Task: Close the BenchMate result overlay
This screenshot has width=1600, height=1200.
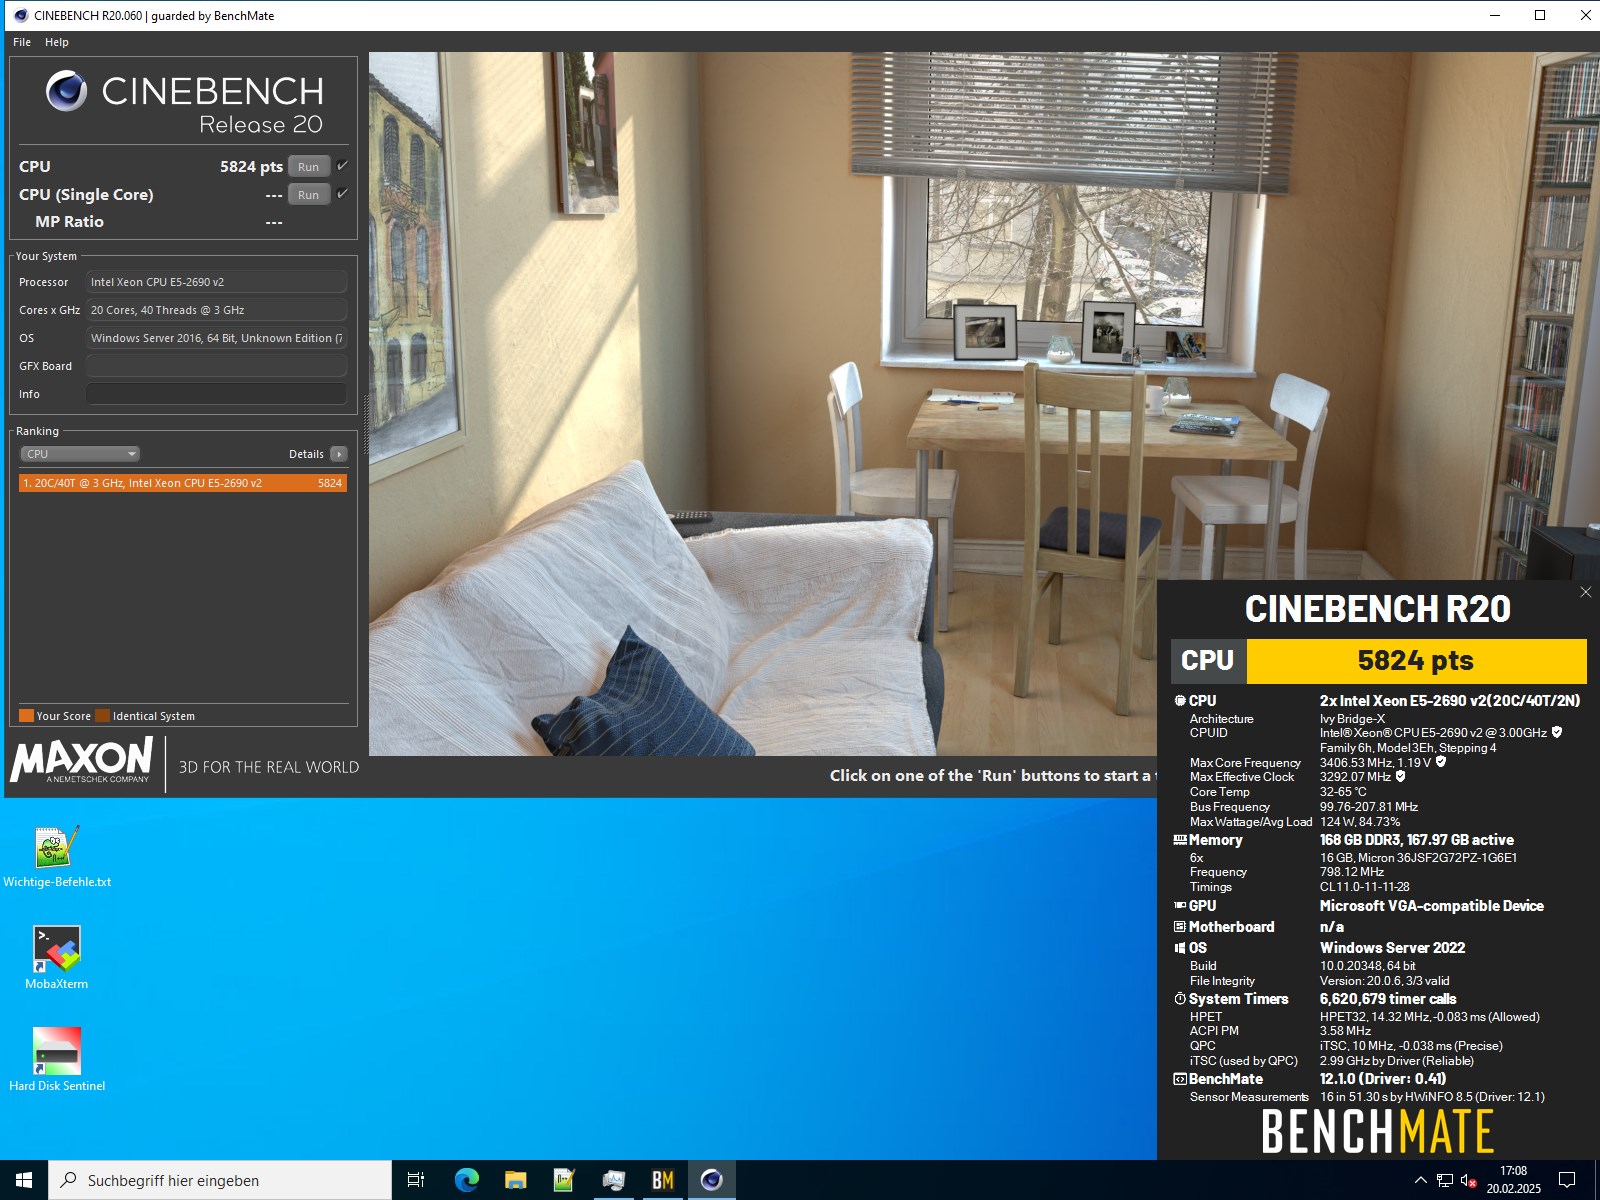Action: pos(1585,592)
